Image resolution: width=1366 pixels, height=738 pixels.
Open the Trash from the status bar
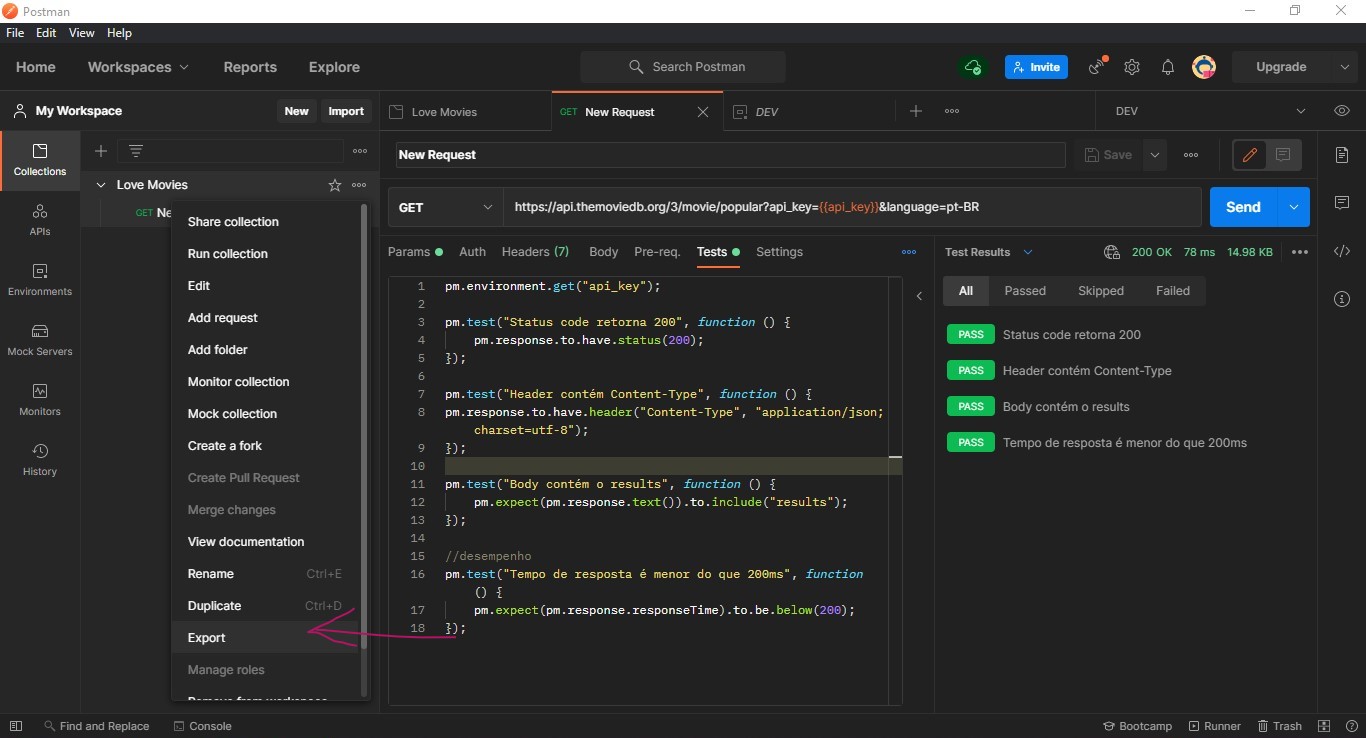coord(1280,726)
